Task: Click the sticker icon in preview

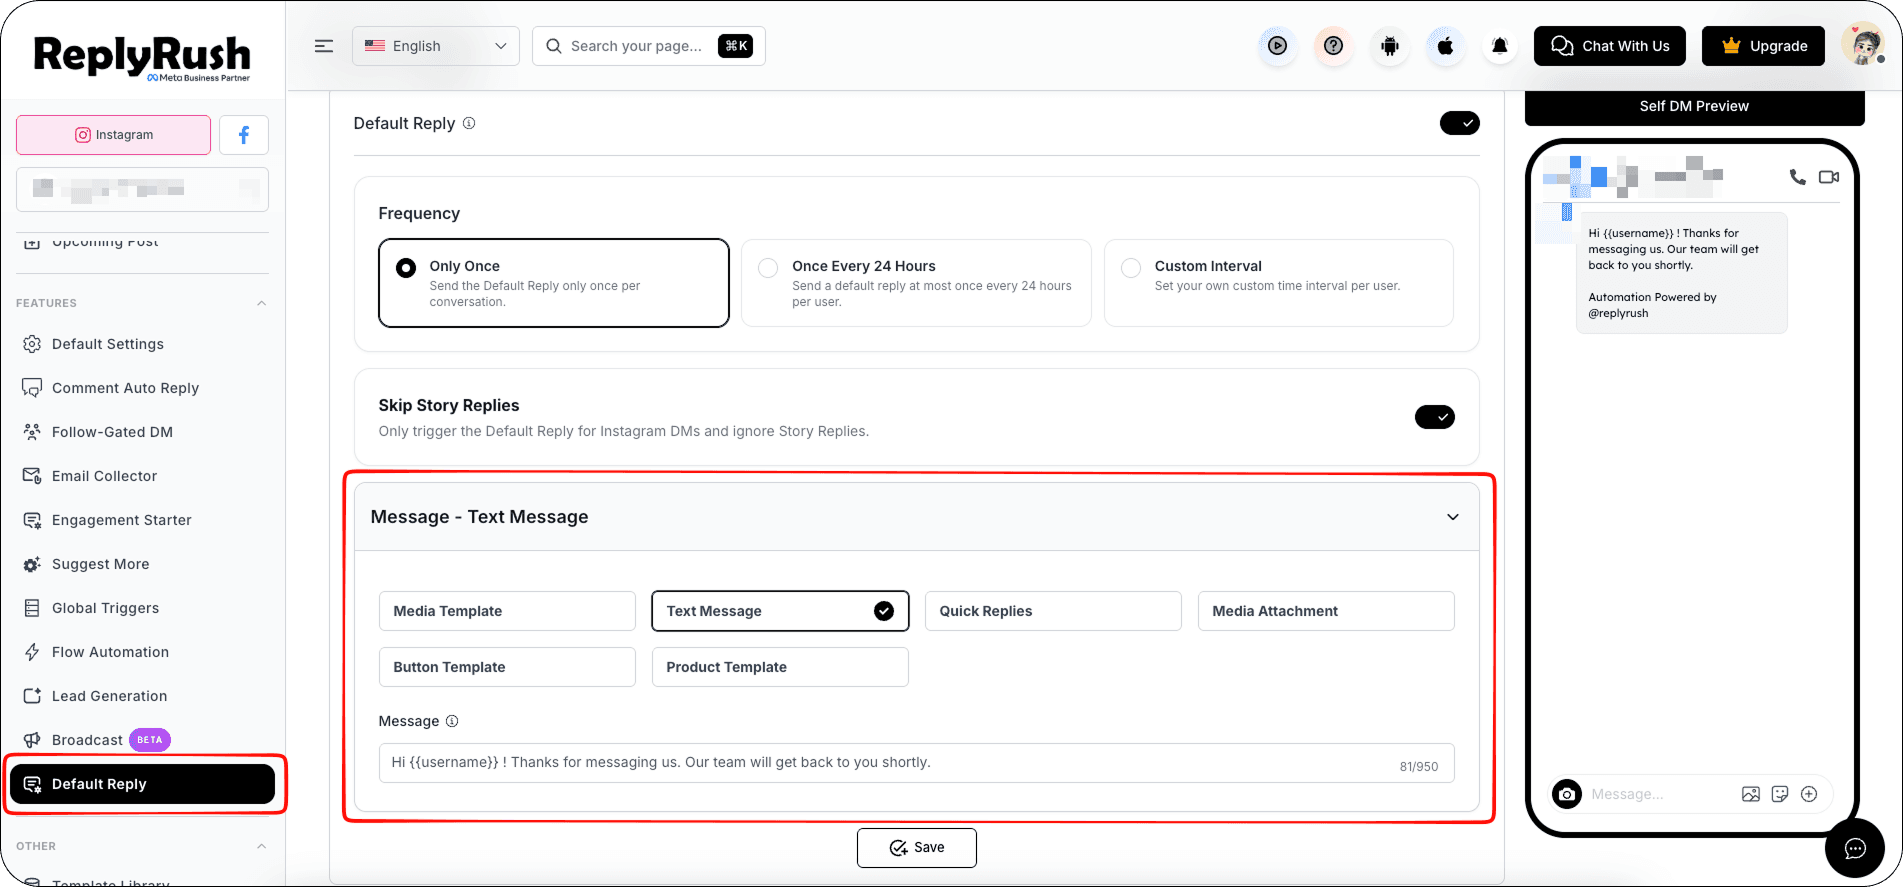Action: pos(1780,794)
